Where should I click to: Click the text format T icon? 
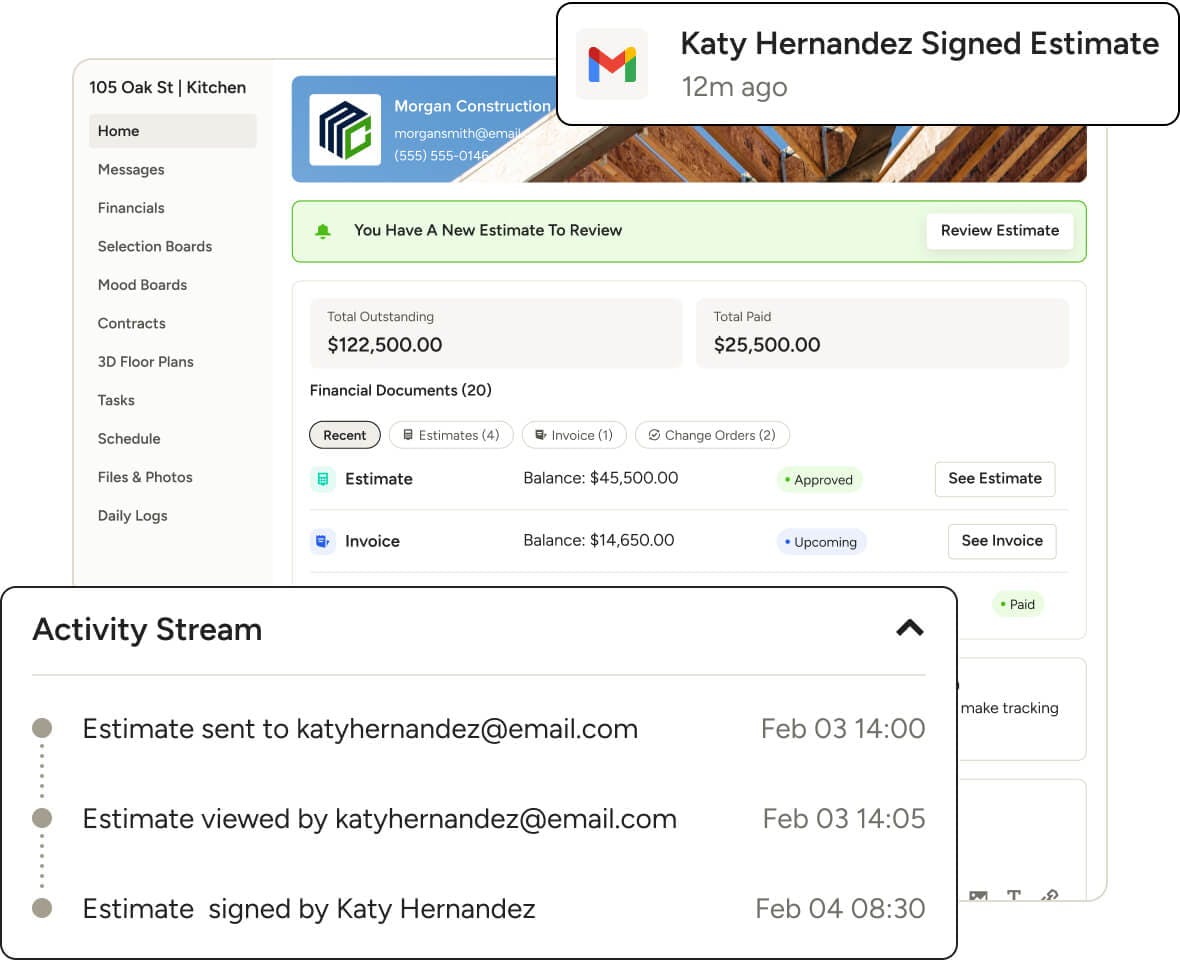tap(1013, 896)
